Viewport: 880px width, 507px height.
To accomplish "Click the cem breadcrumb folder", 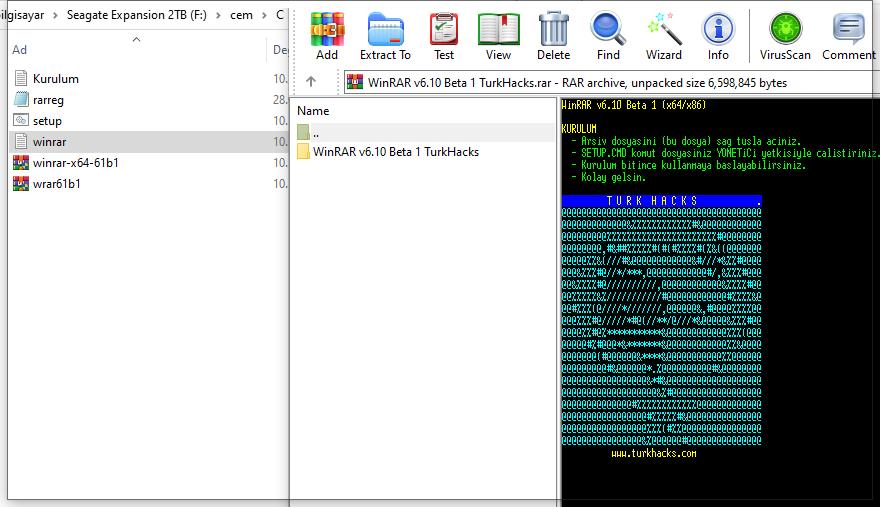I will [x=241, y=15].
